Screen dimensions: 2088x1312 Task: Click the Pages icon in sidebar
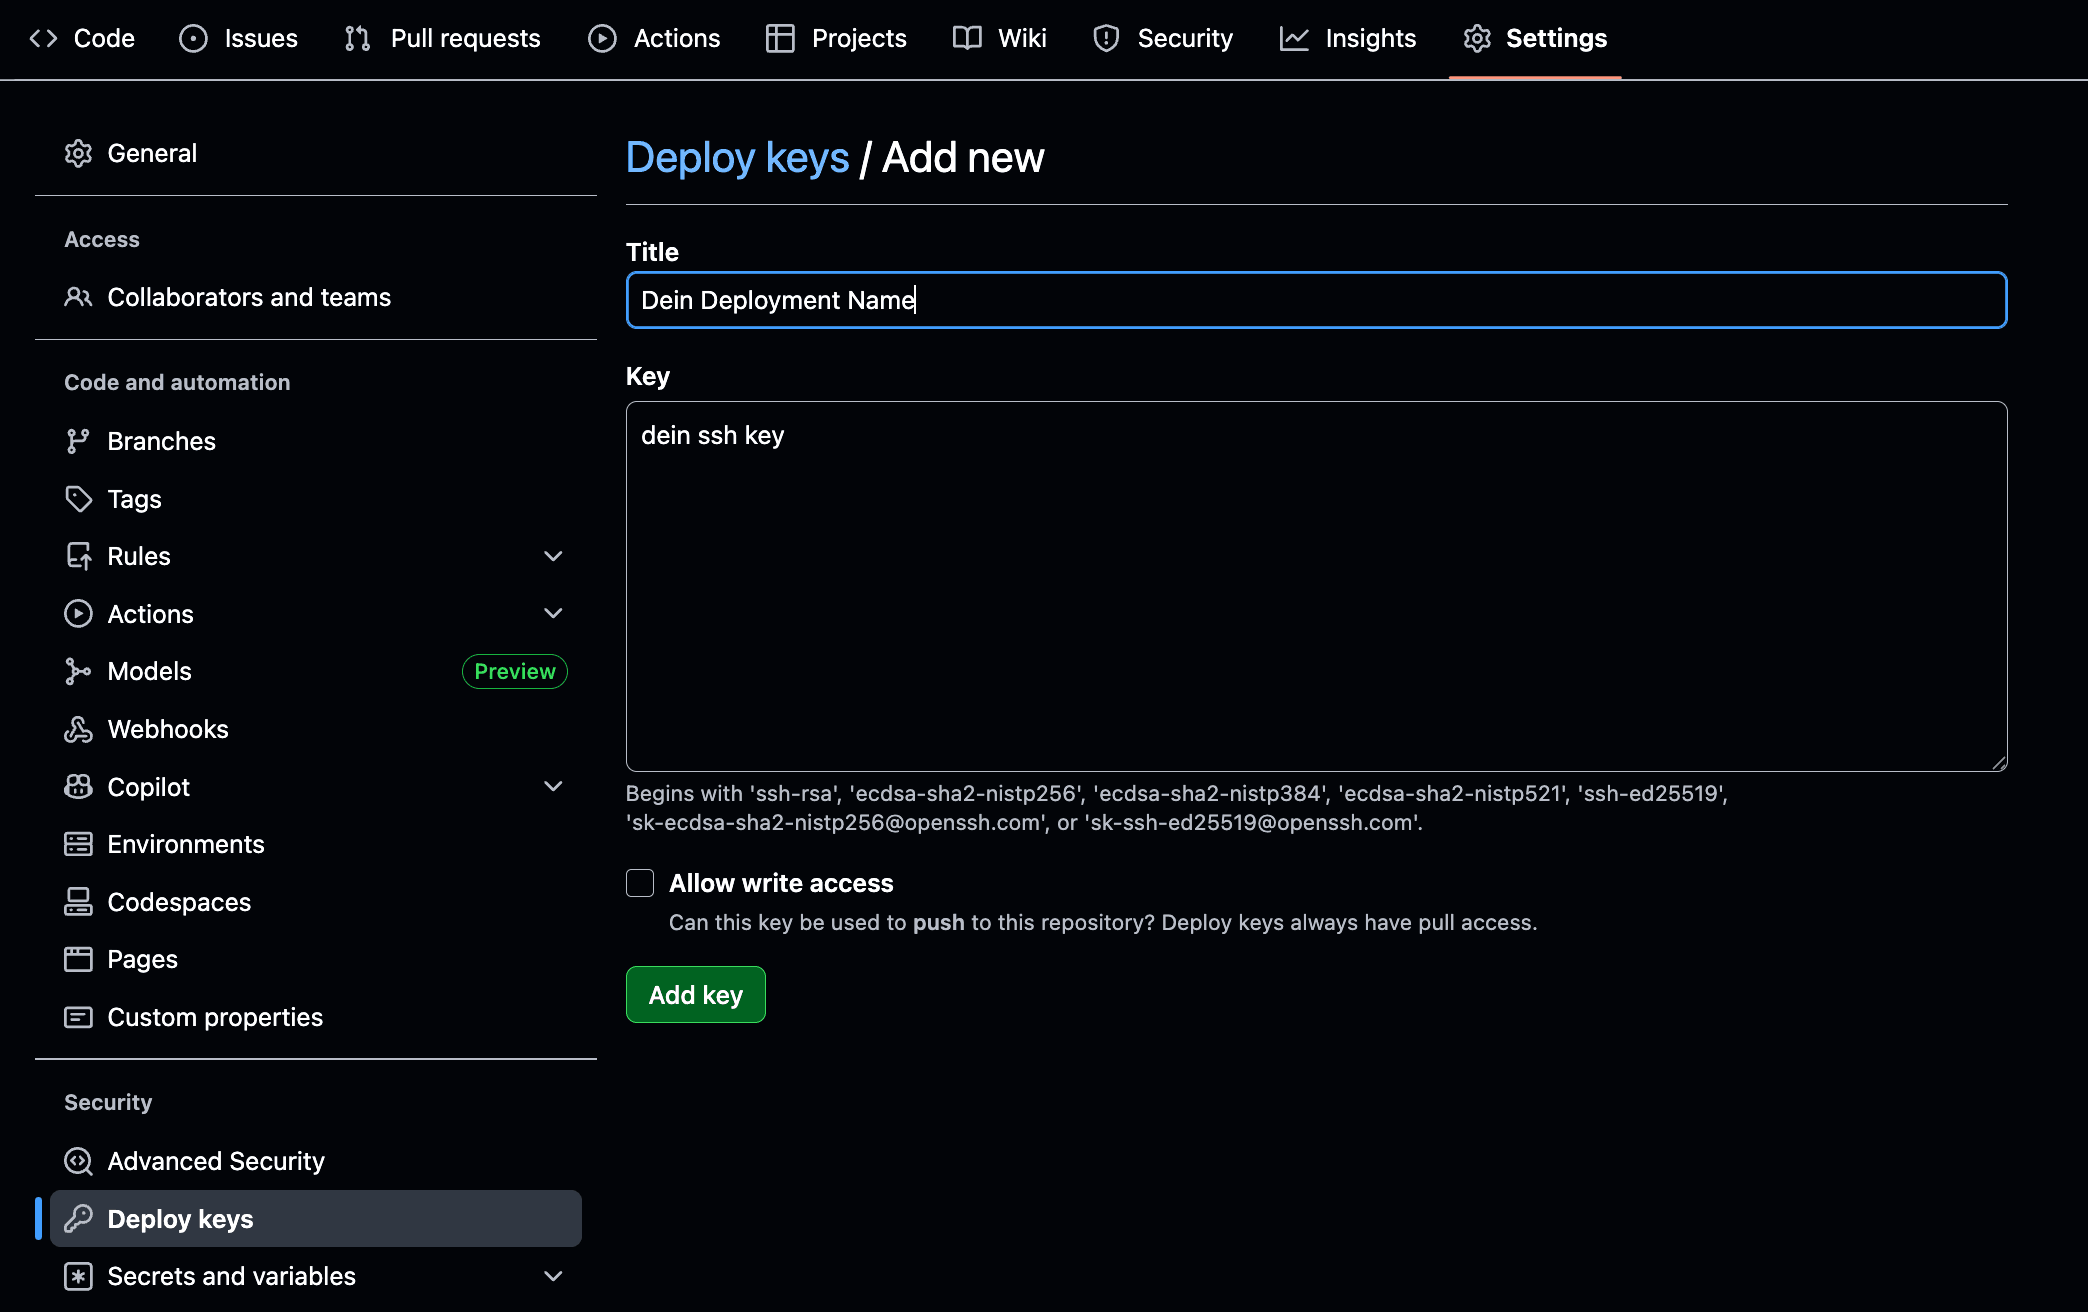point(79,958)
